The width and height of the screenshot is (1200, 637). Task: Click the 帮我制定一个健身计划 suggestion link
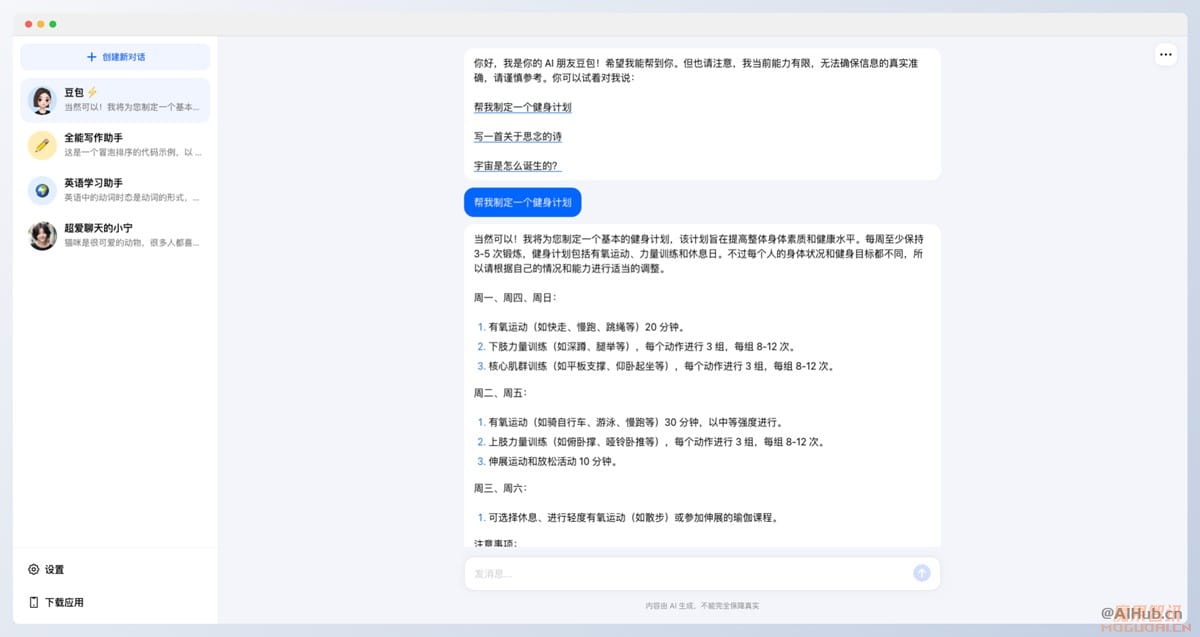point(522,107)
